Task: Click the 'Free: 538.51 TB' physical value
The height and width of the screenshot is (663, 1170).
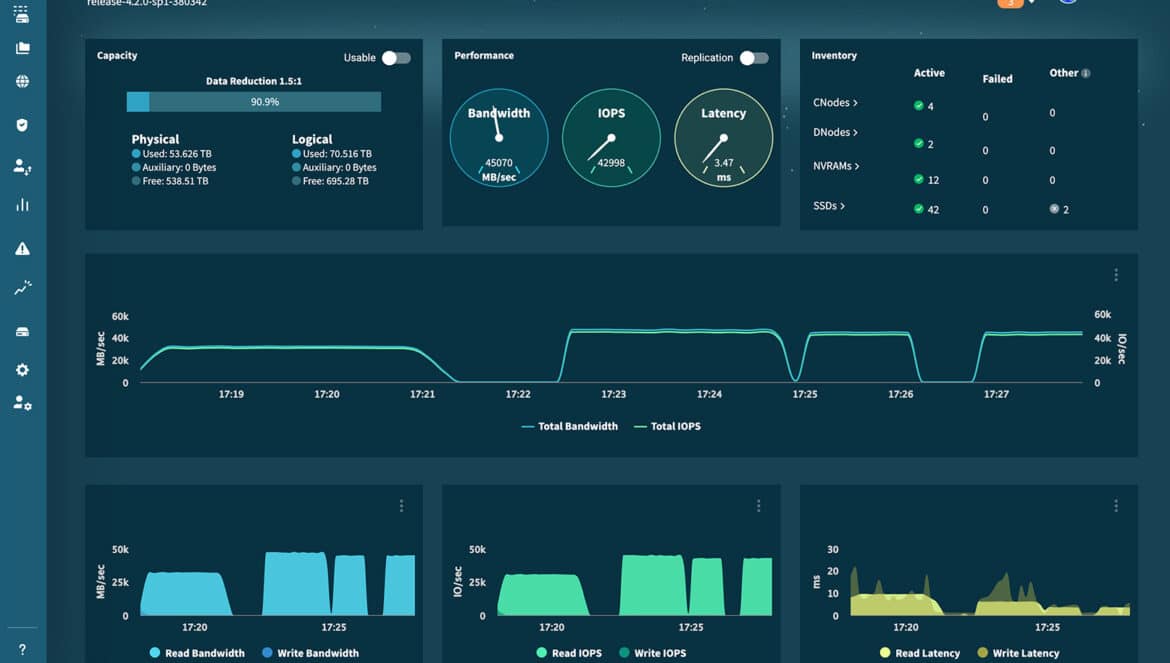Action: (x=175, y=181)
